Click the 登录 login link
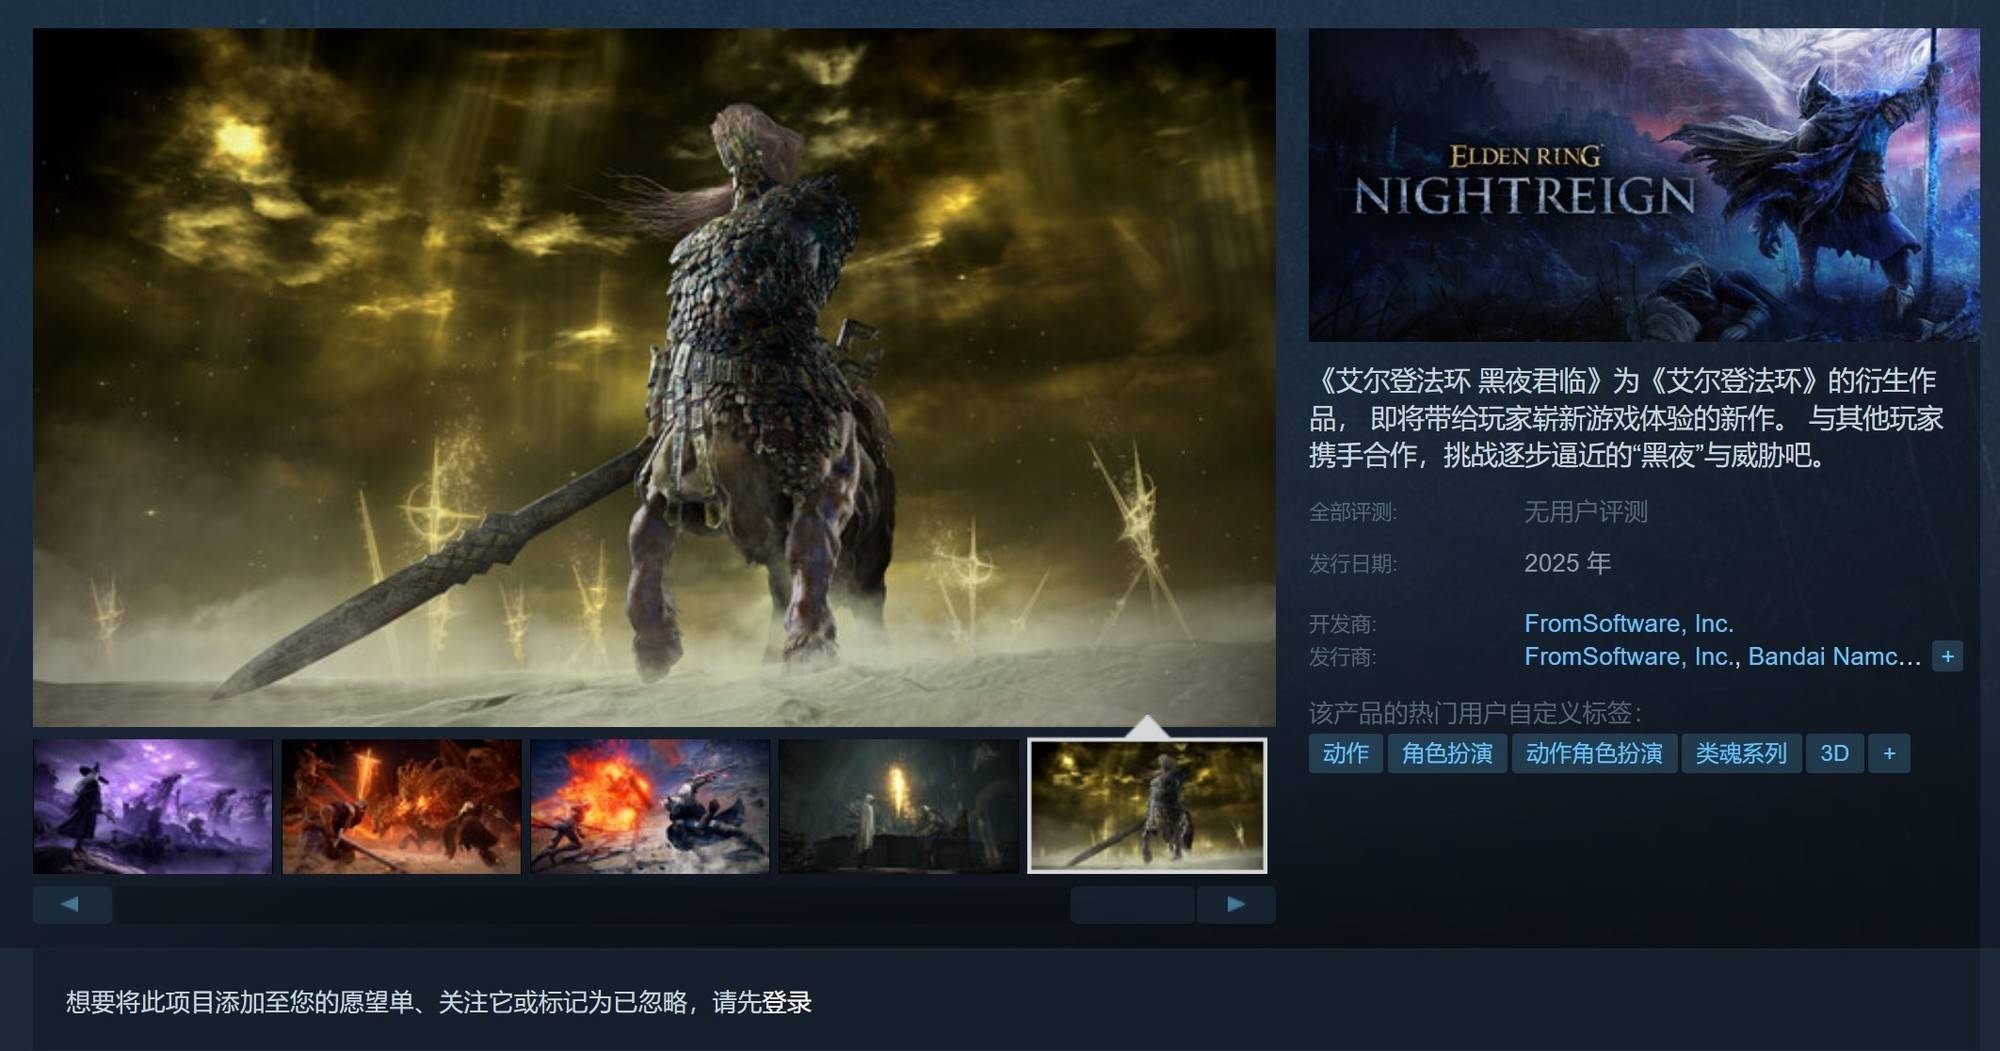Image resolution: width=2000 pixels, height=1051 pixels. [x=787, y=1002]
